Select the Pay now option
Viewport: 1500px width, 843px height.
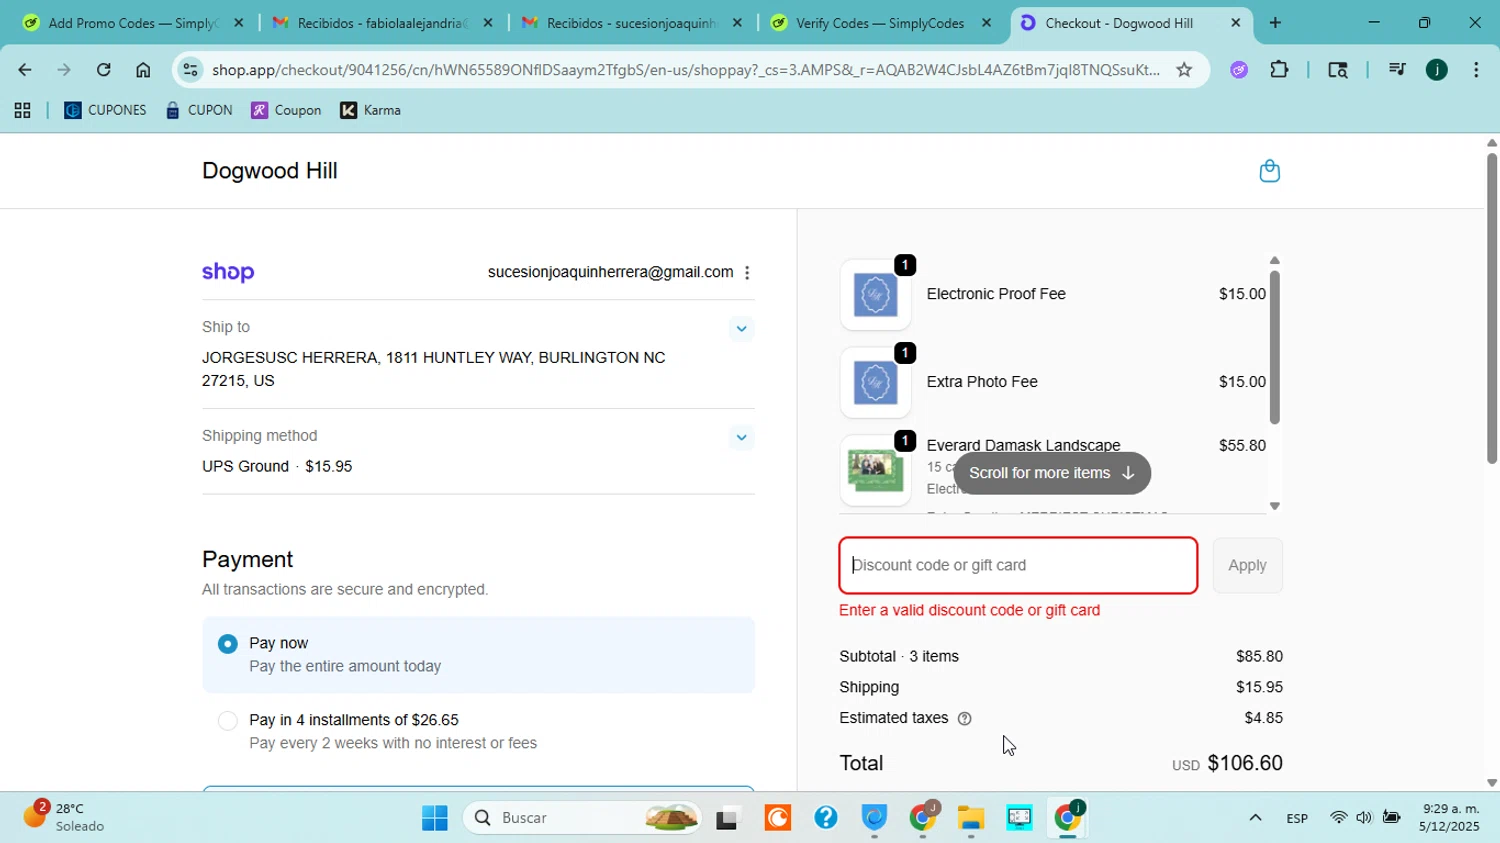pos(478,655)
